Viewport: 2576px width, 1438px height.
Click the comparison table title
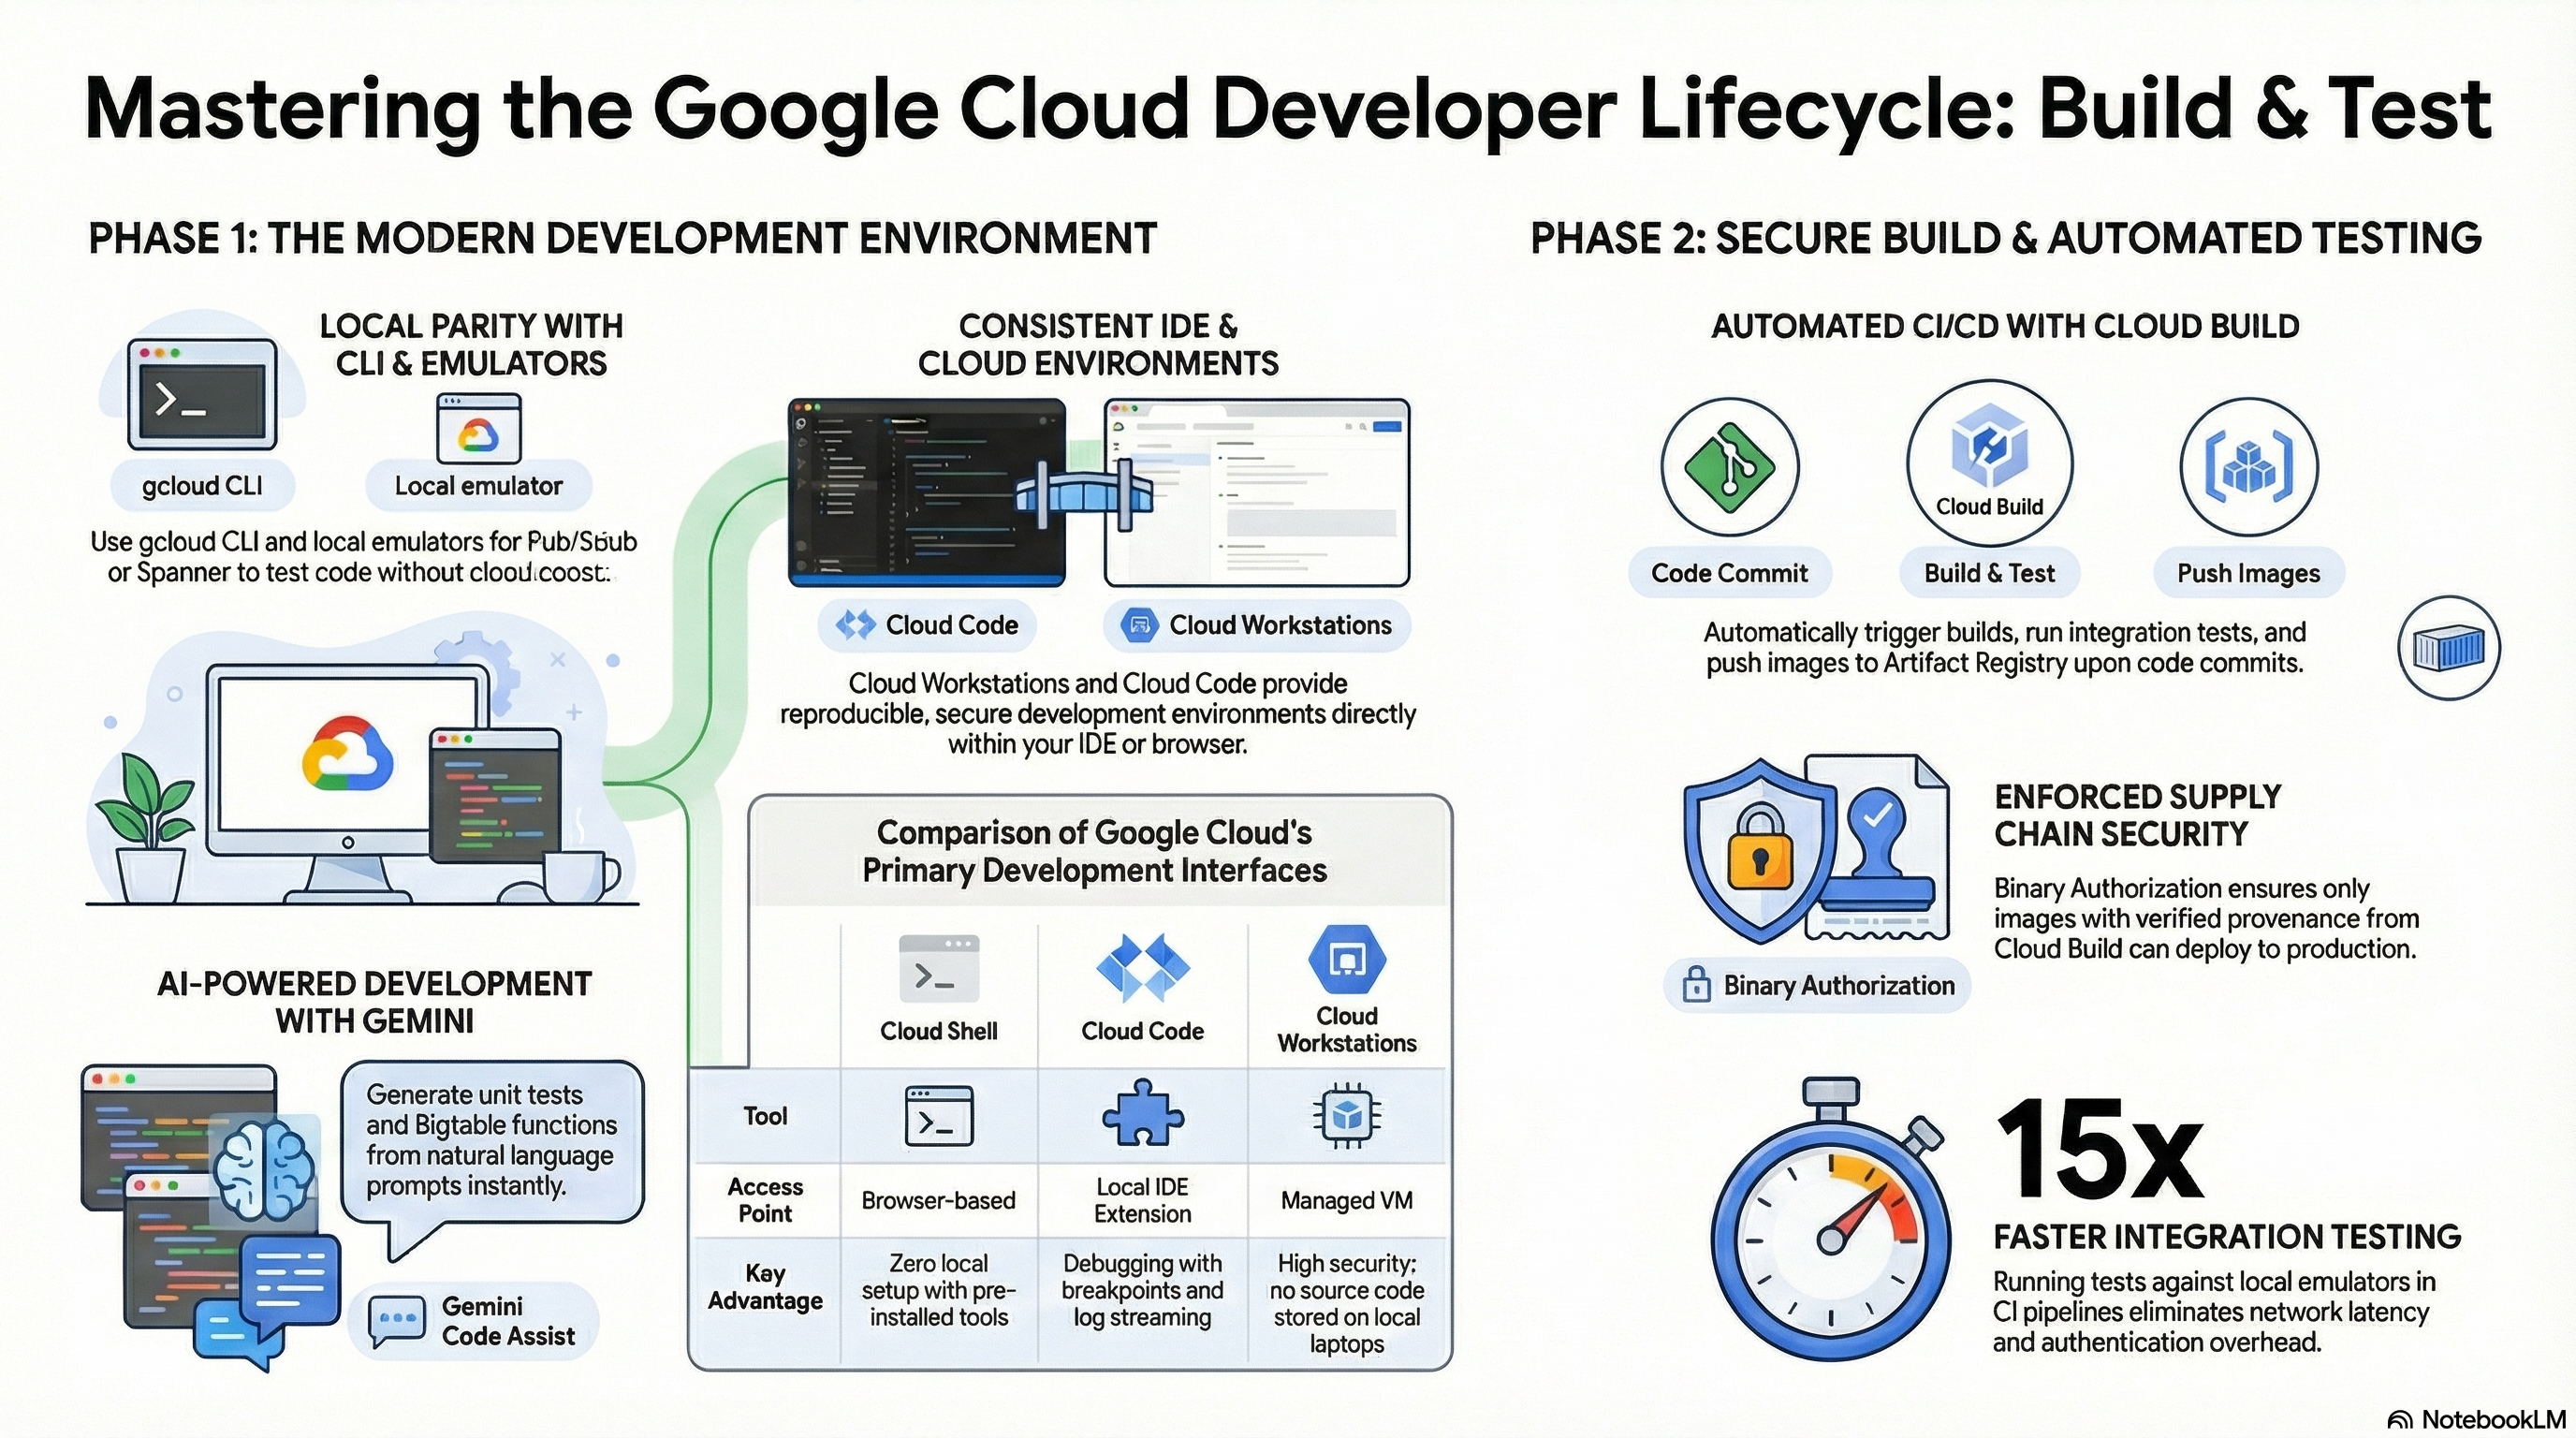[x=1095, y=851]
